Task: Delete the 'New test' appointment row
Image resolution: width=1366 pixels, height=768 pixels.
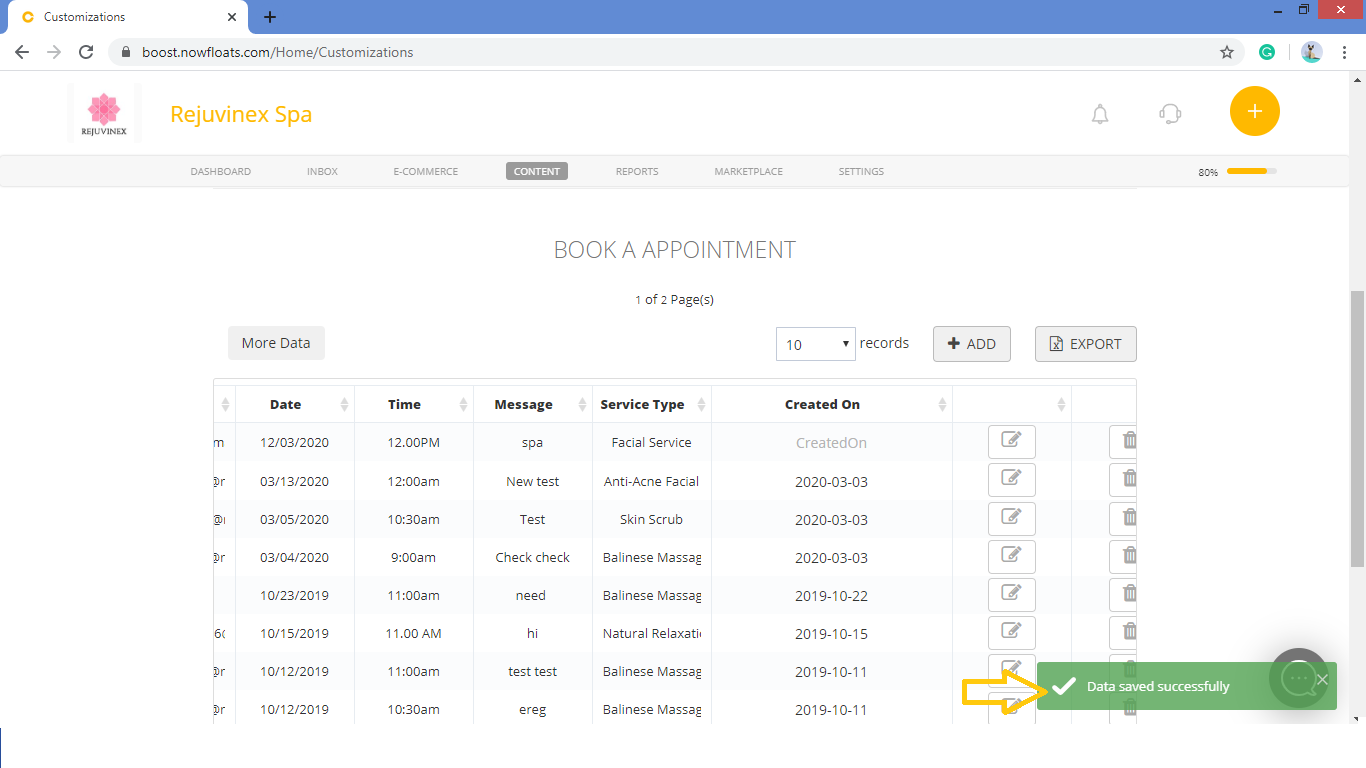Action: coord(1124,480)
